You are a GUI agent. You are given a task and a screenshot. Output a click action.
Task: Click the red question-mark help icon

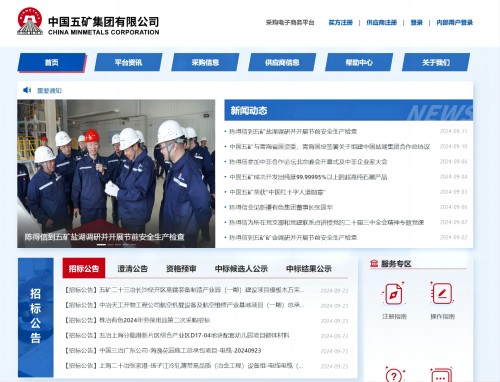394,374
